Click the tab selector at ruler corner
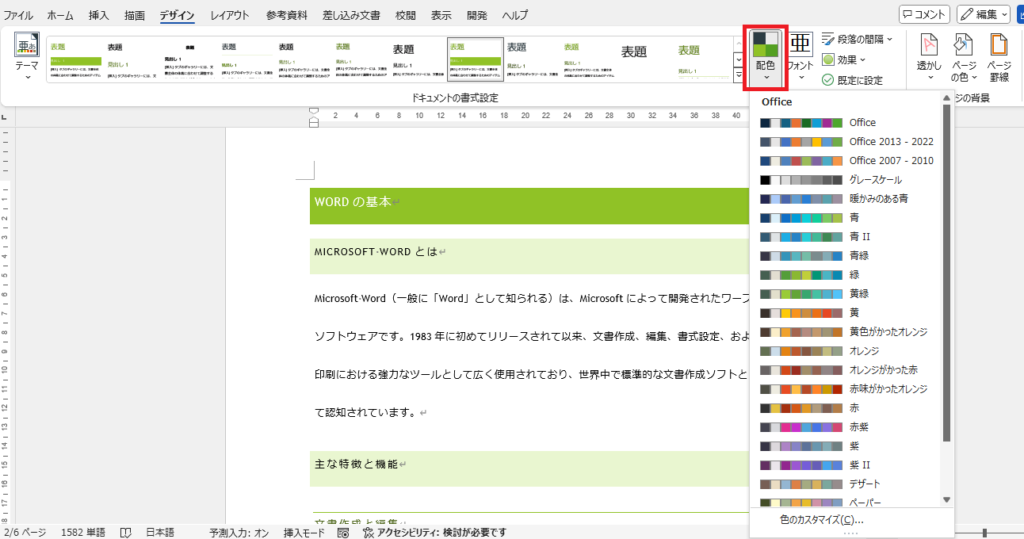Image resolution: width=1024 pixels, height=539 pixels. pos(5,118)
